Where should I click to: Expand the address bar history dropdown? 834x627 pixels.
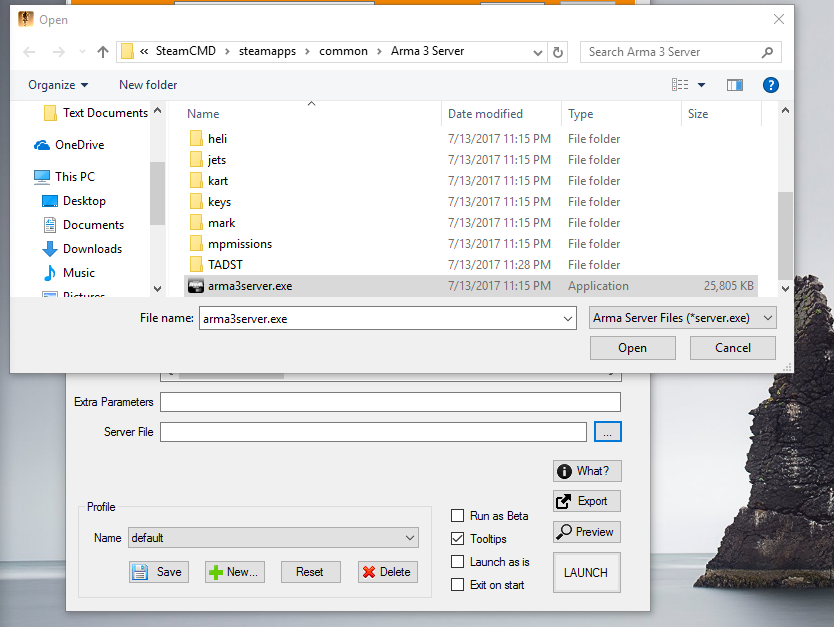point(538,52)
